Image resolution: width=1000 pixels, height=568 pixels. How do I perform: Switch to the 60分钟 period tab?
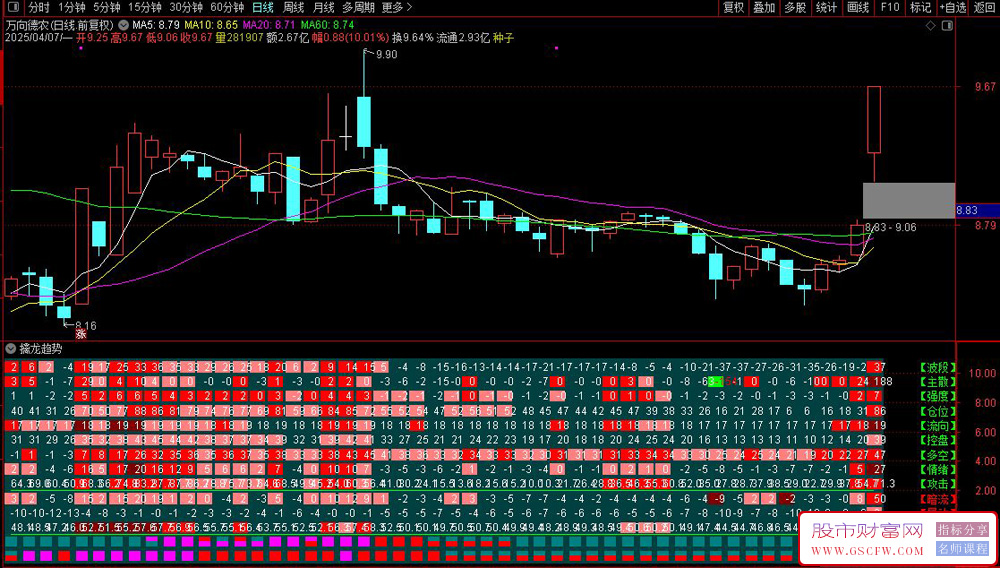click(x=227, y=8)
